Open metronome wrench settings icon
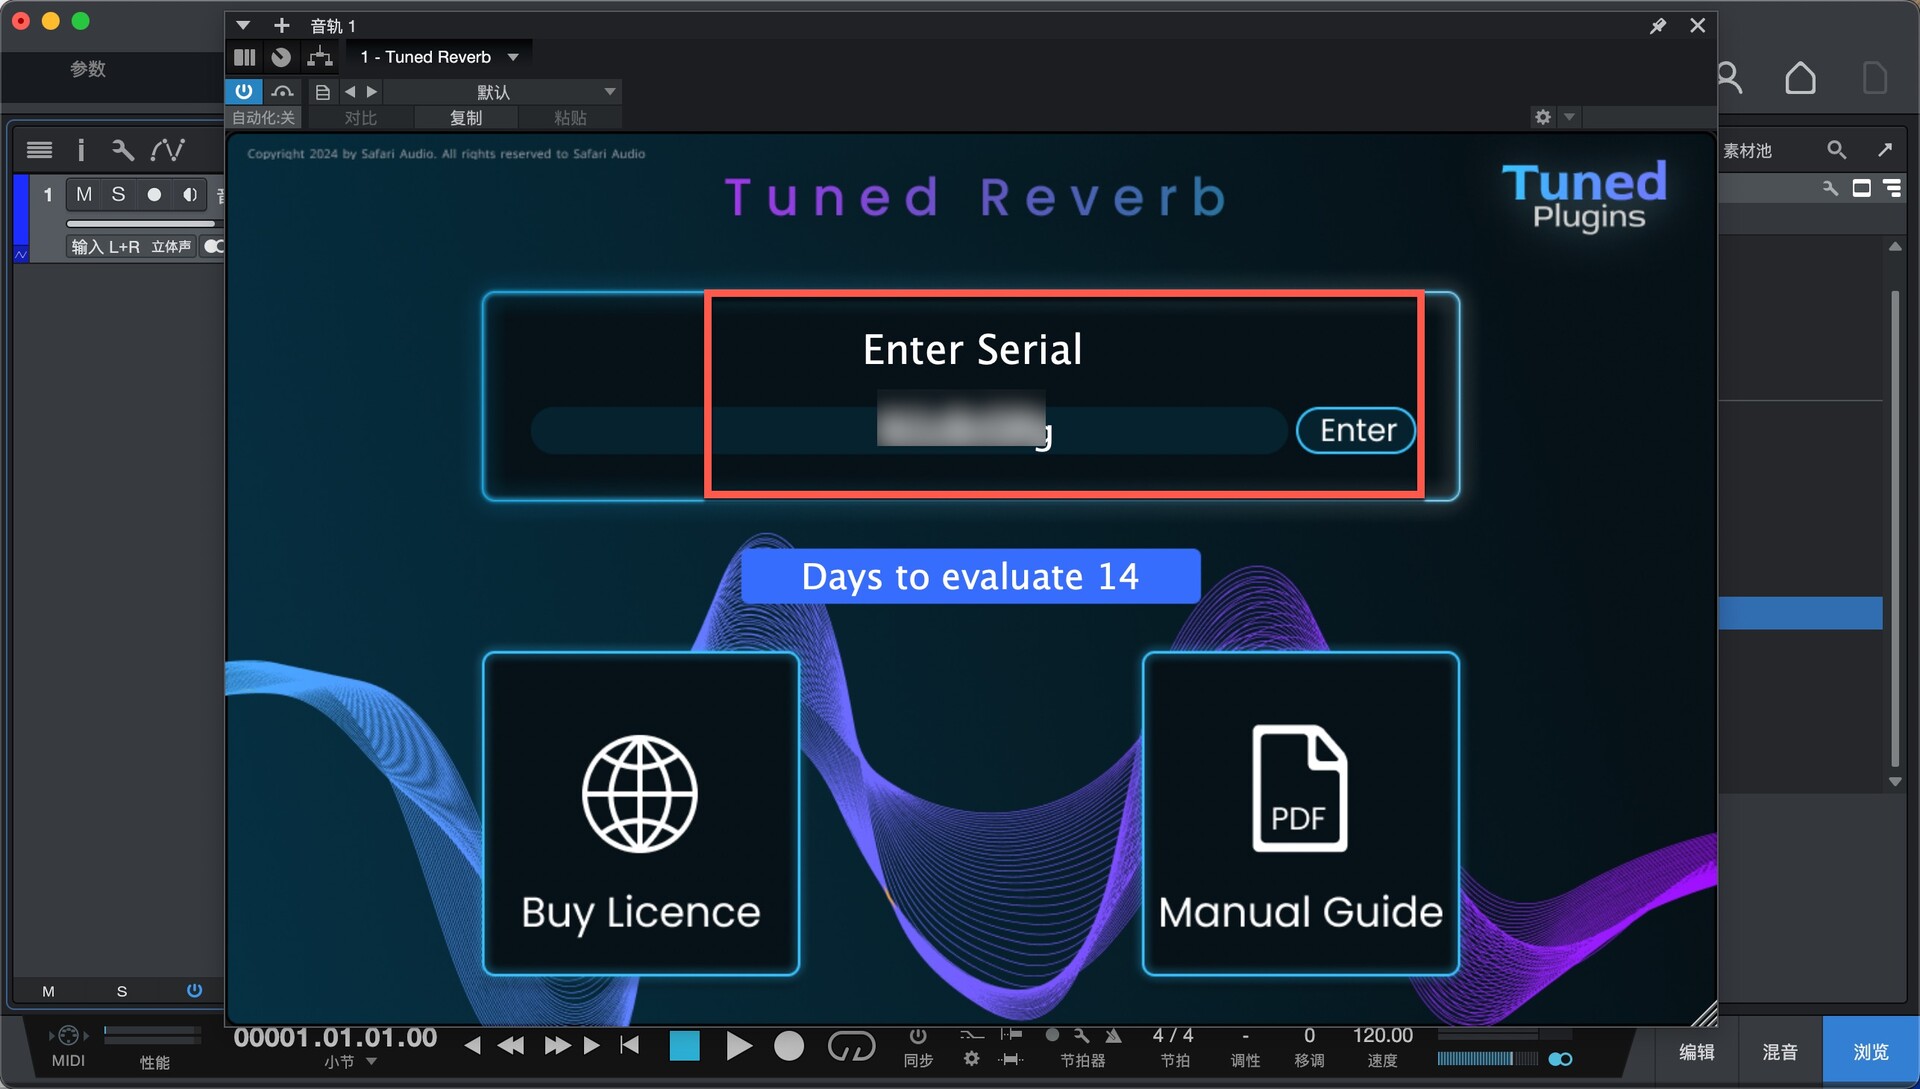The image size is (1920, 1089). click(x=1081, y=1036)
